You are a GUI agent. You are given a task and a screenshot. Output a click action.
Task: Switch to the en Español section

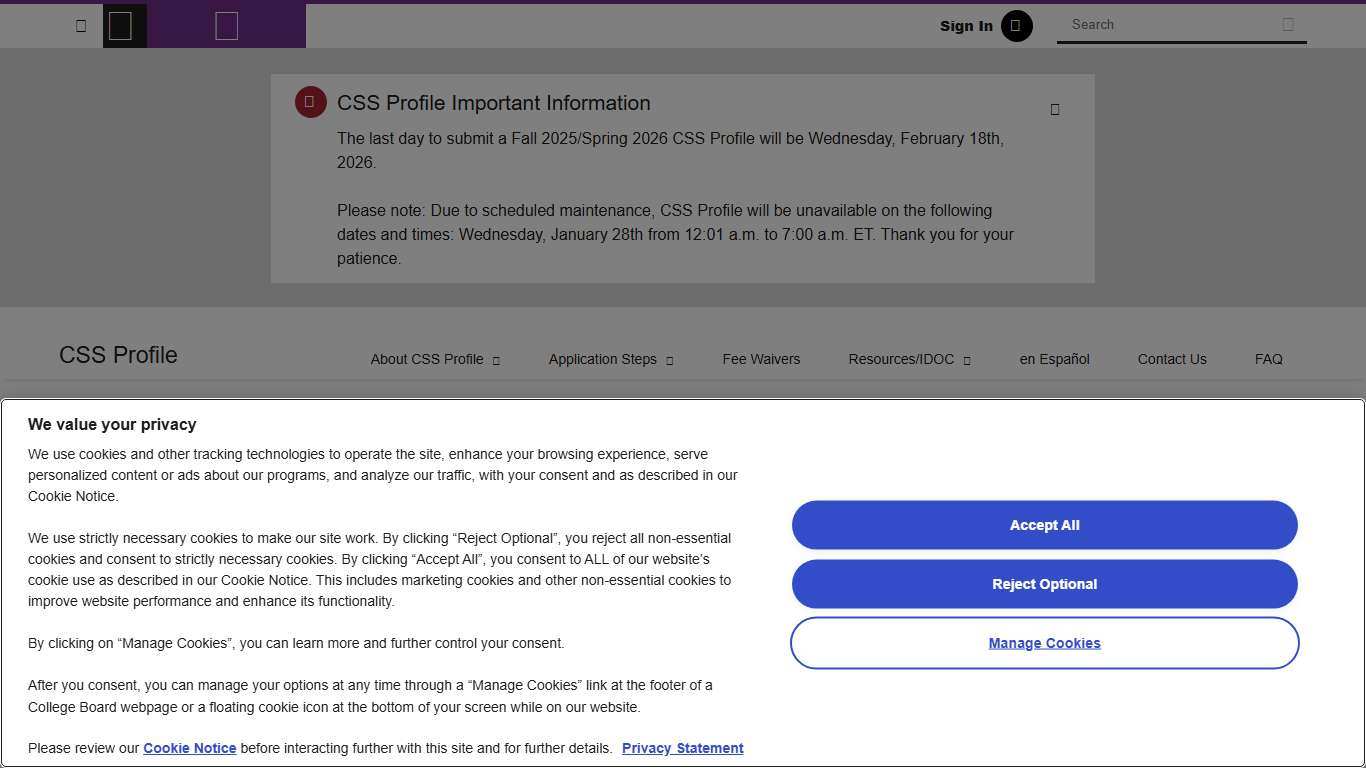point(1054,359)
